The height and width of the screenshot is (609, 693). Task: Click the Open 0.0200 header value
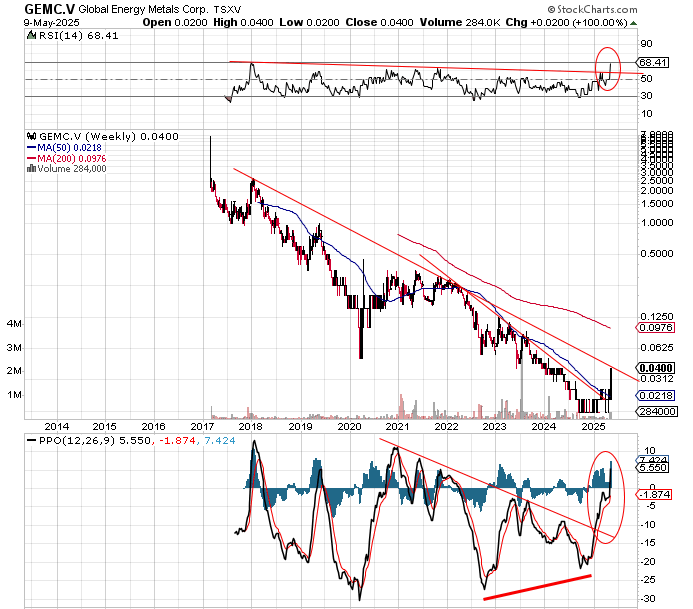[175, 23]
